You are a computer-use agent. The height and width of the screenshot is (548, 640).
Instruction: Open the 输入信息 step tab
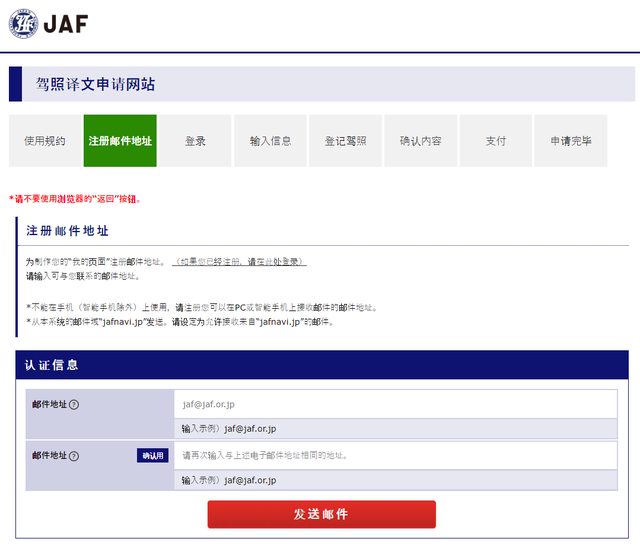270,141
